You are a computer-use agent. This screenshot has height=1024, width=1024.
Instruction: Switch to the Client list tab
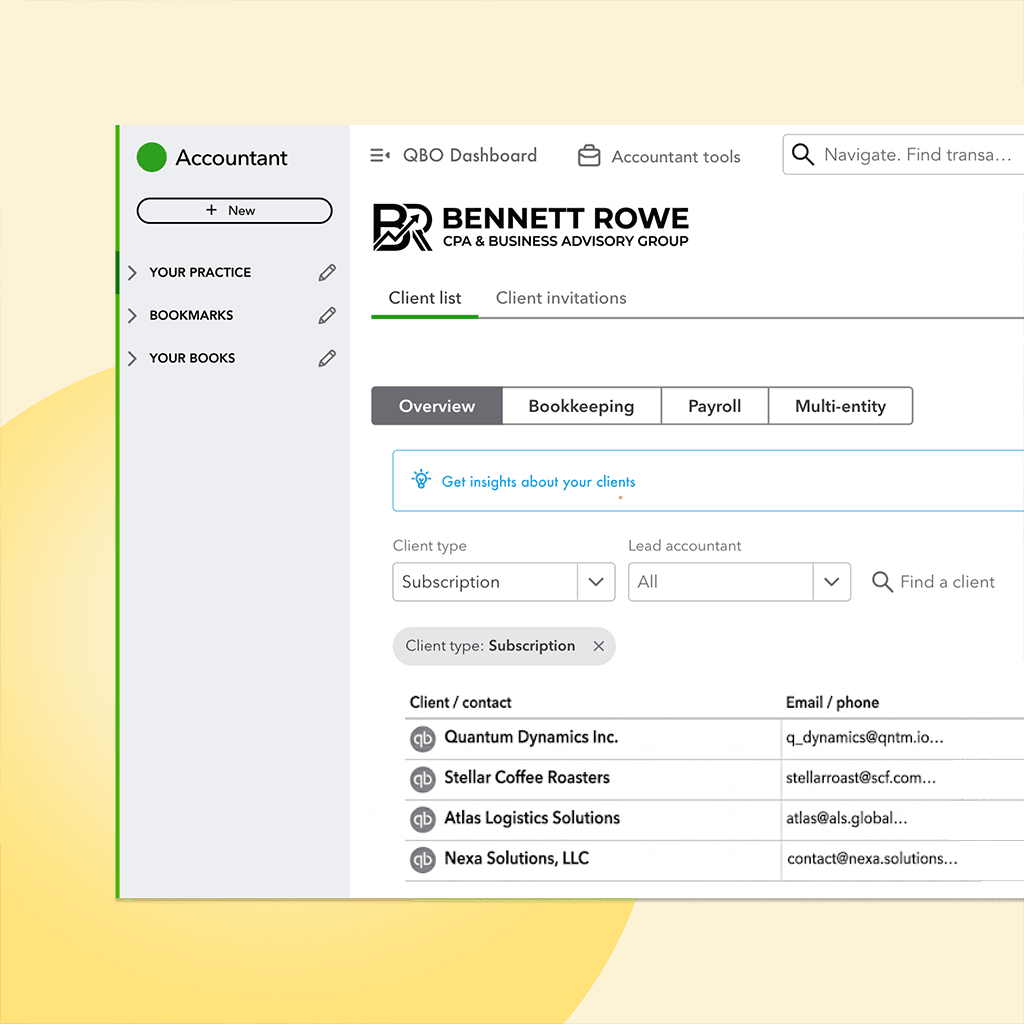424,298
